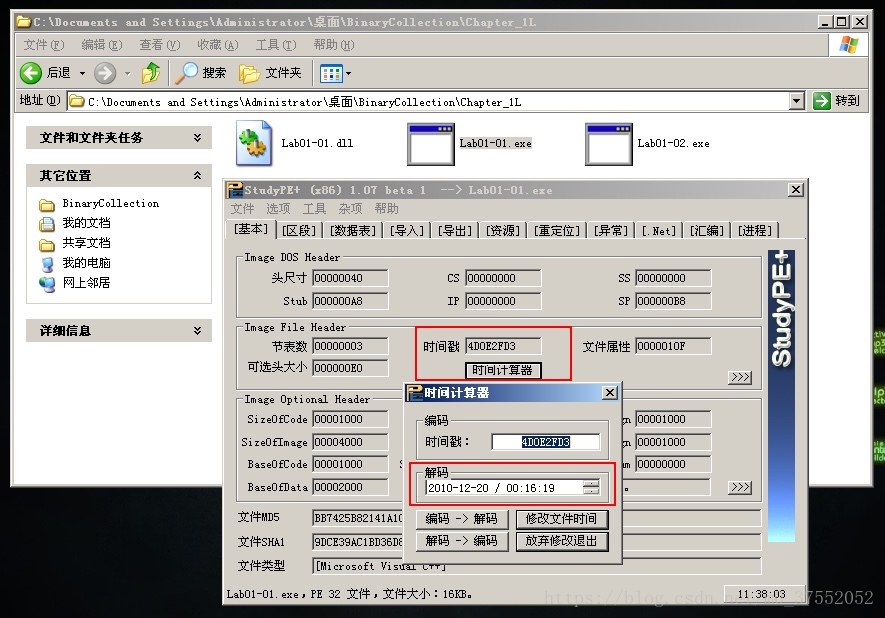The width and height of the screenshot is (885, 618).
Task: Select the Lab01-01.dll file icon
Action: pos(253,143)
